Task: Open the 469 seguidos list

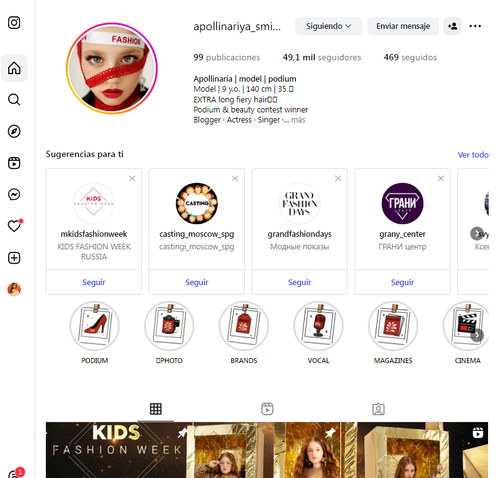Action: click(410, 57)
